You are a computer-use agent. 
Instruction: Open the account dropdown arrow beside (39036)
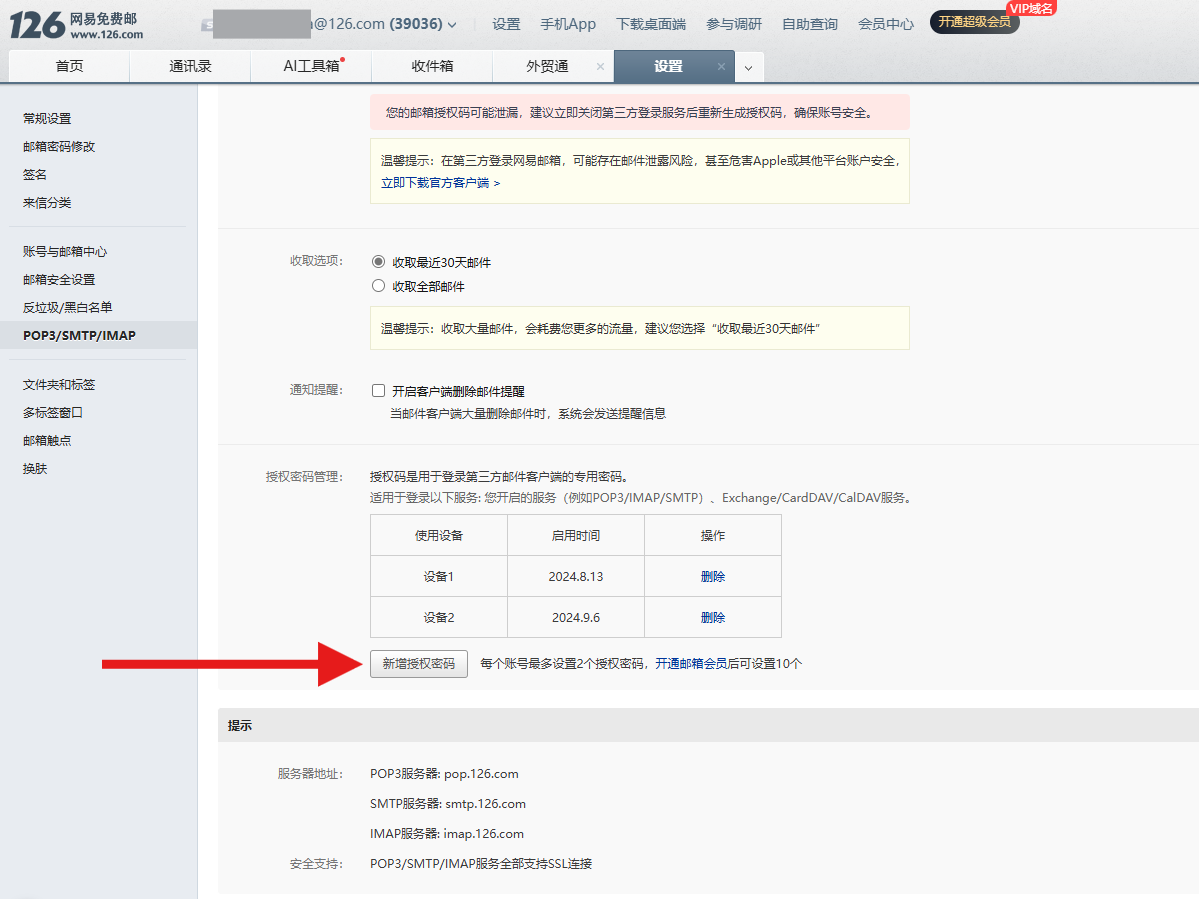coord(452,24)
